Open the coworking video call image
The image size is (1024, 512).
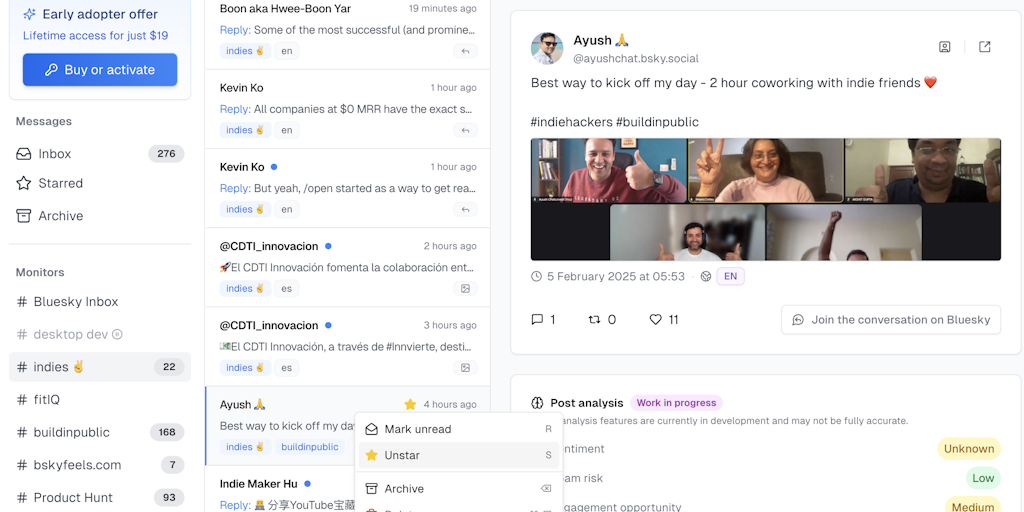tap(765, 199)
